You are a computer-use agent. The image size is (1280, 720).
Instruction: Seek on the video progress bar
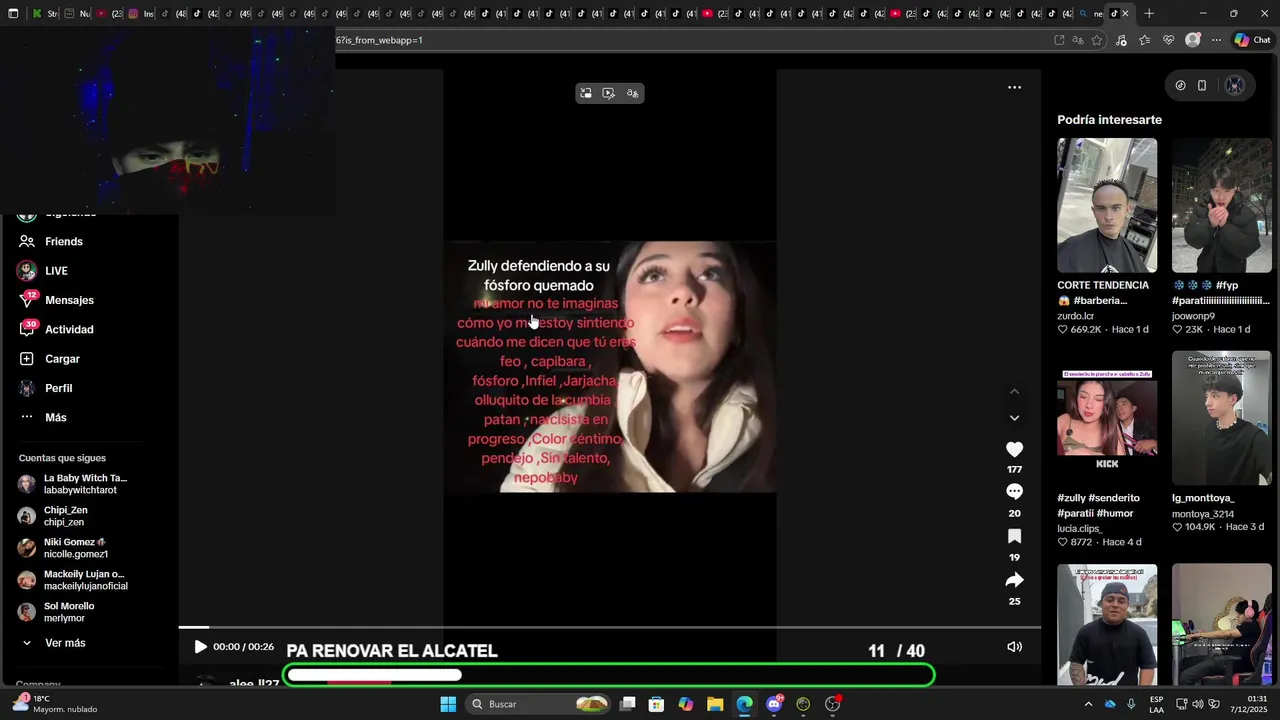pos(610,627)
